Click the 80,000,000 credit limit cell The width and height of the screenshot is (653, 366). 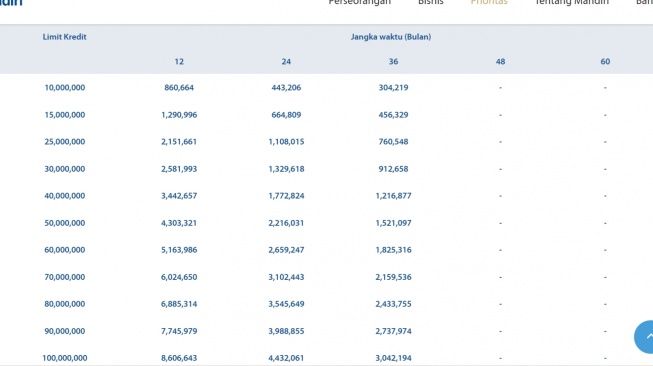click(x=65, y=304)
